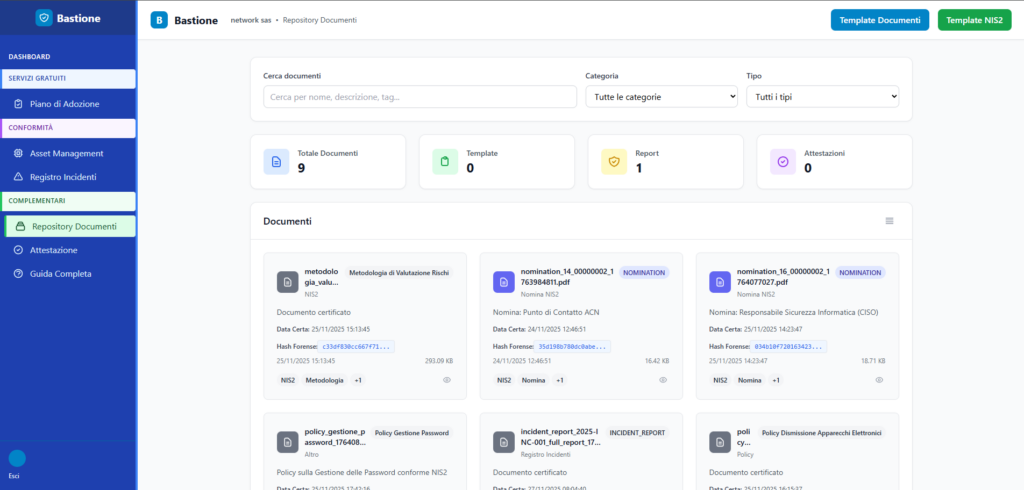Click the blue B icon in header
Viewport: 1024px width, 490px height.
159,20
